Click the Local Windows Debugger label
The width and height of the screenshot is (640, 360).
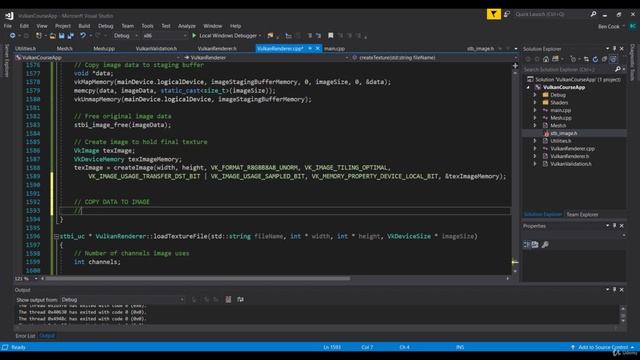tap(228, 36)
